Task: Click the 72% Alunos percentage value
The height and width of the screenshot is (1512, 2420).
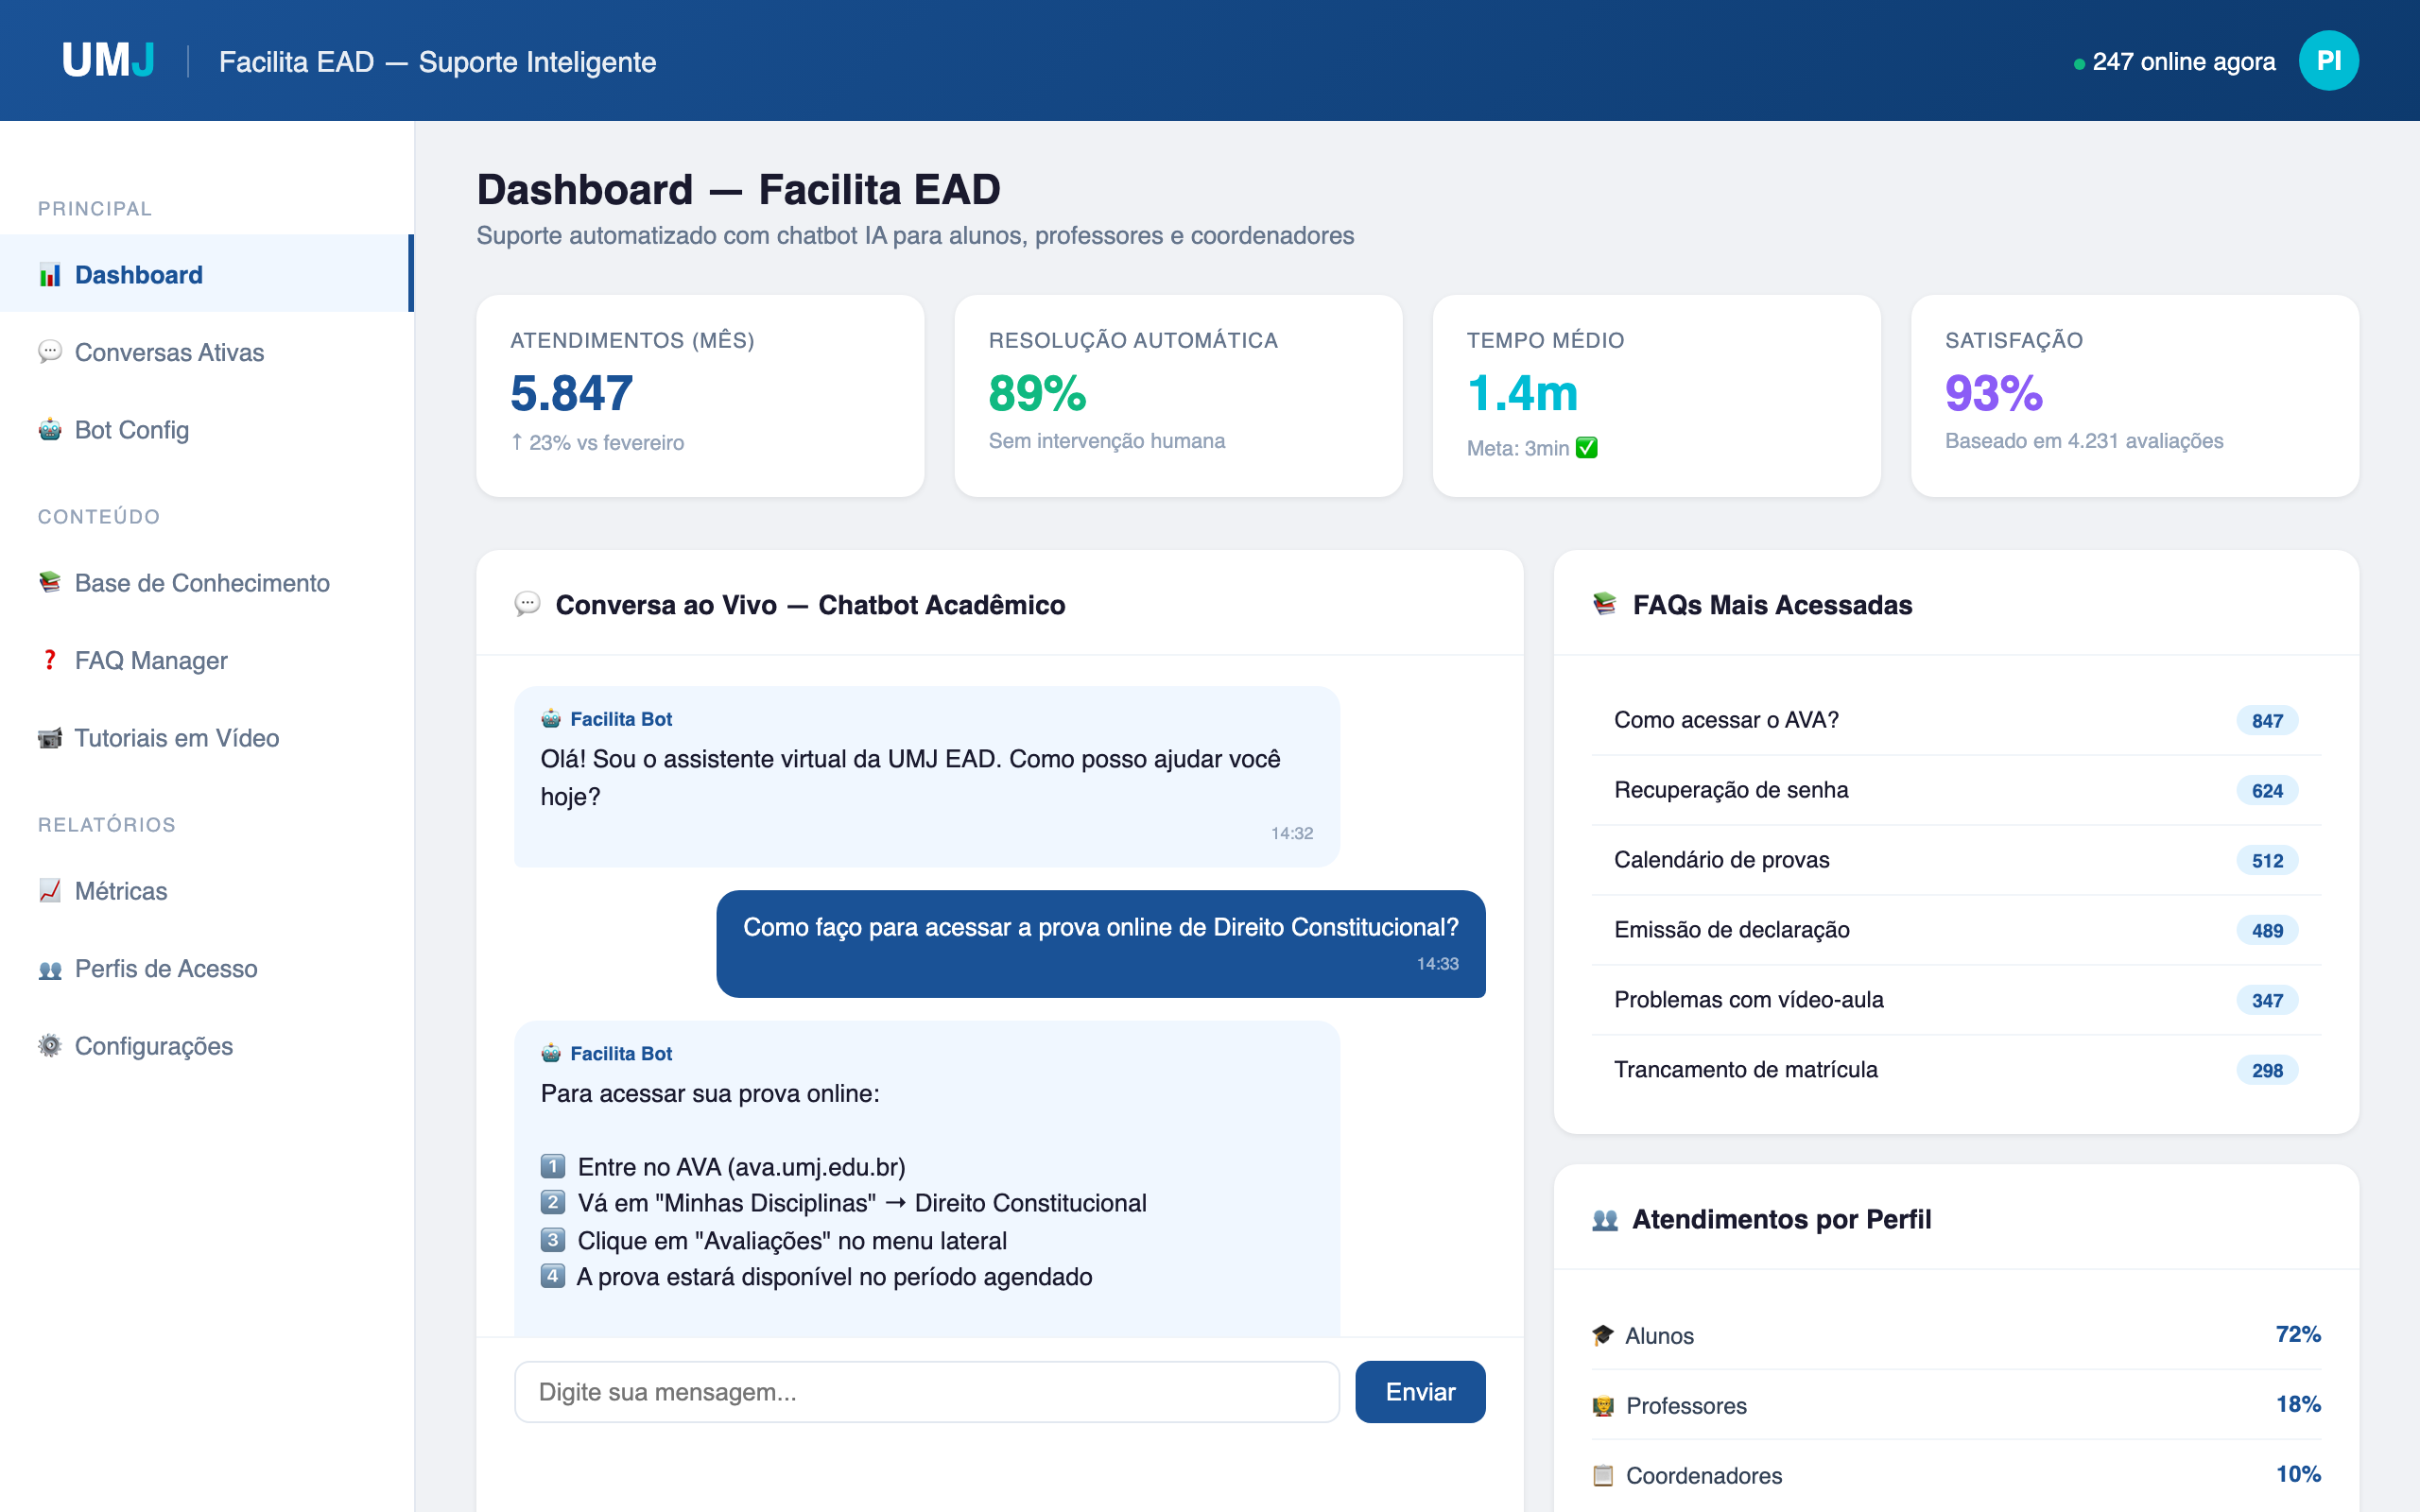Action: click(x=2295, y=1334)
